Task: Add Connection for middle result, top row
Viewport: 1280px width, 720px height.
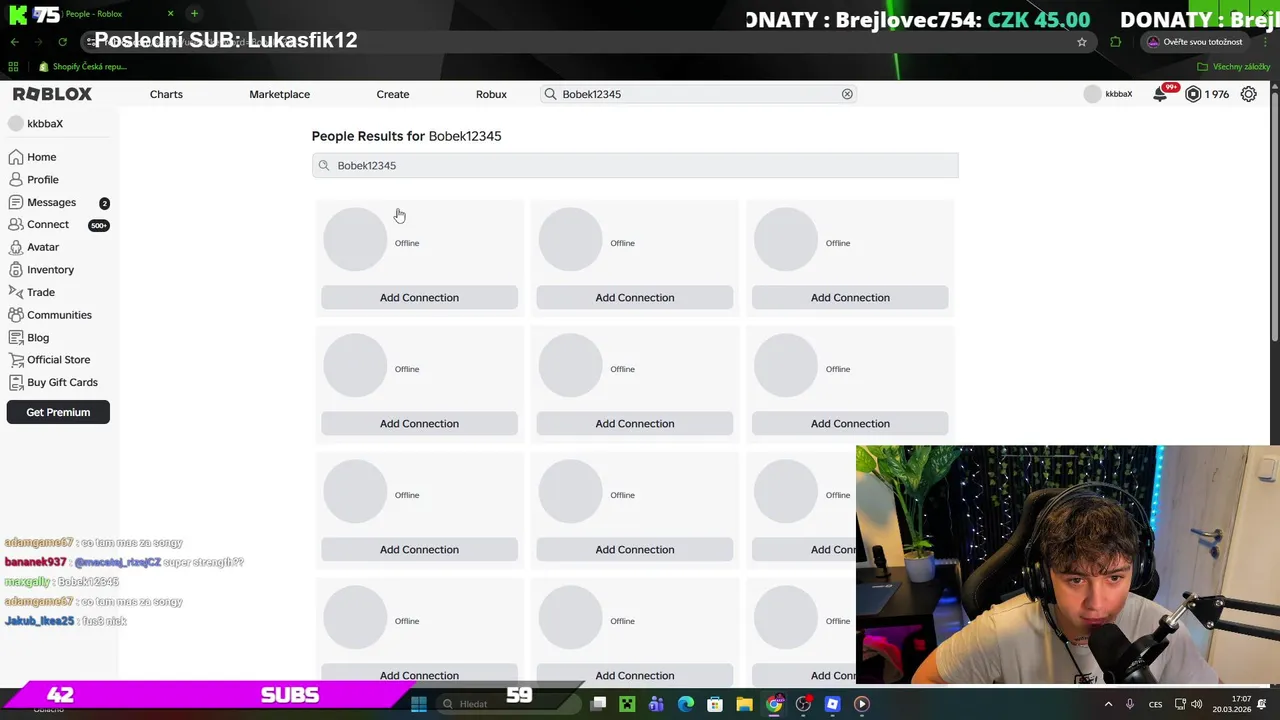Action: click(635, 297)
